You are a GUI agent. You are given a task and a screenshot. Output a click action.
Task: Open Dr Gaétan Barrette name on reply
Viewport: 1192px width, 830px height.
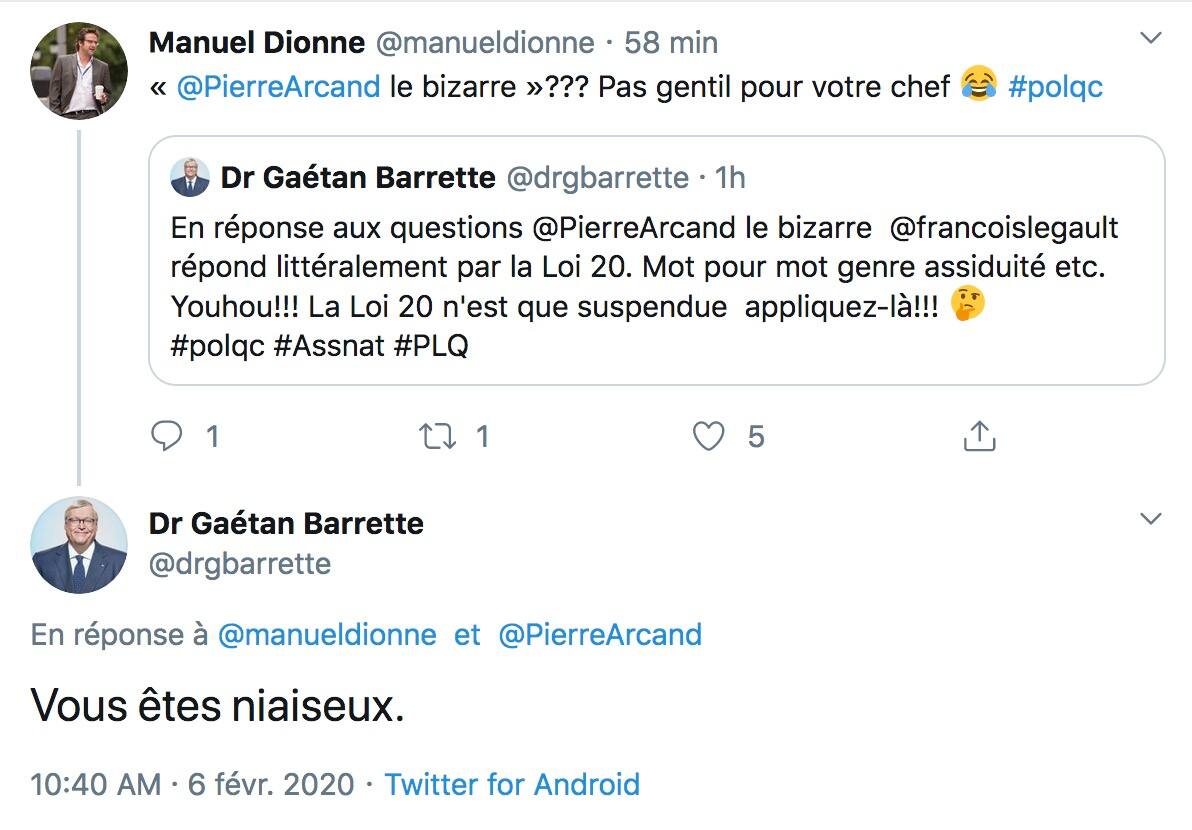286,523
